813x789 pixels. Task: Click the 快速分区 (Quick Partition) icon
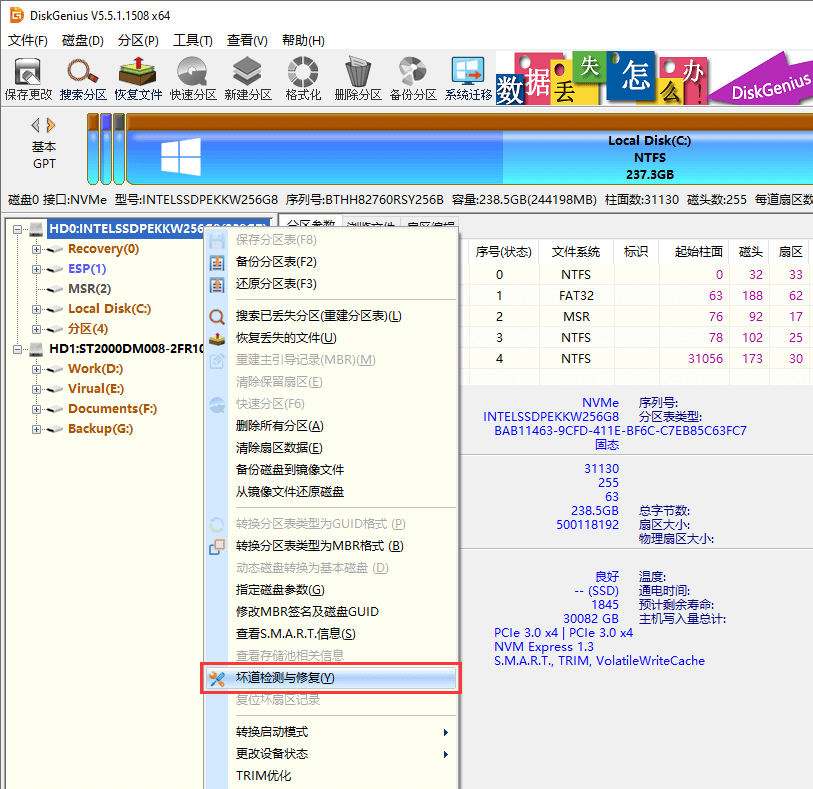point(193,77)
